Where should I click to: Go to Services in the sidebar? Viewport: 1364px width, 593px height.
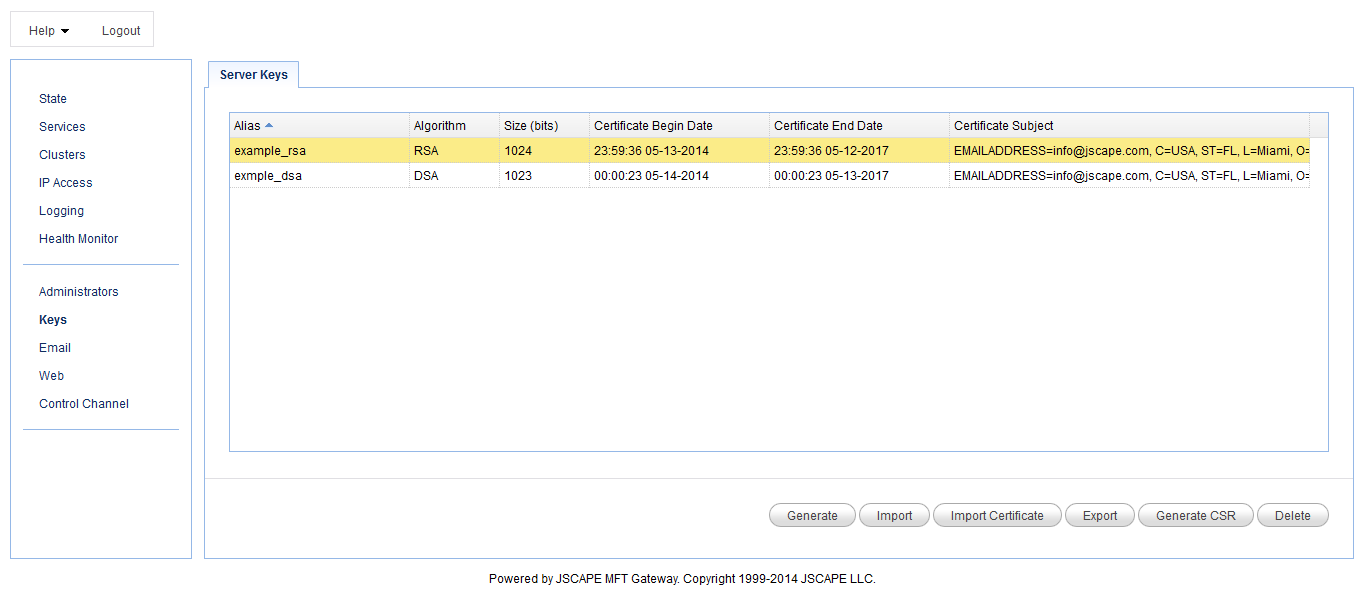62,127
